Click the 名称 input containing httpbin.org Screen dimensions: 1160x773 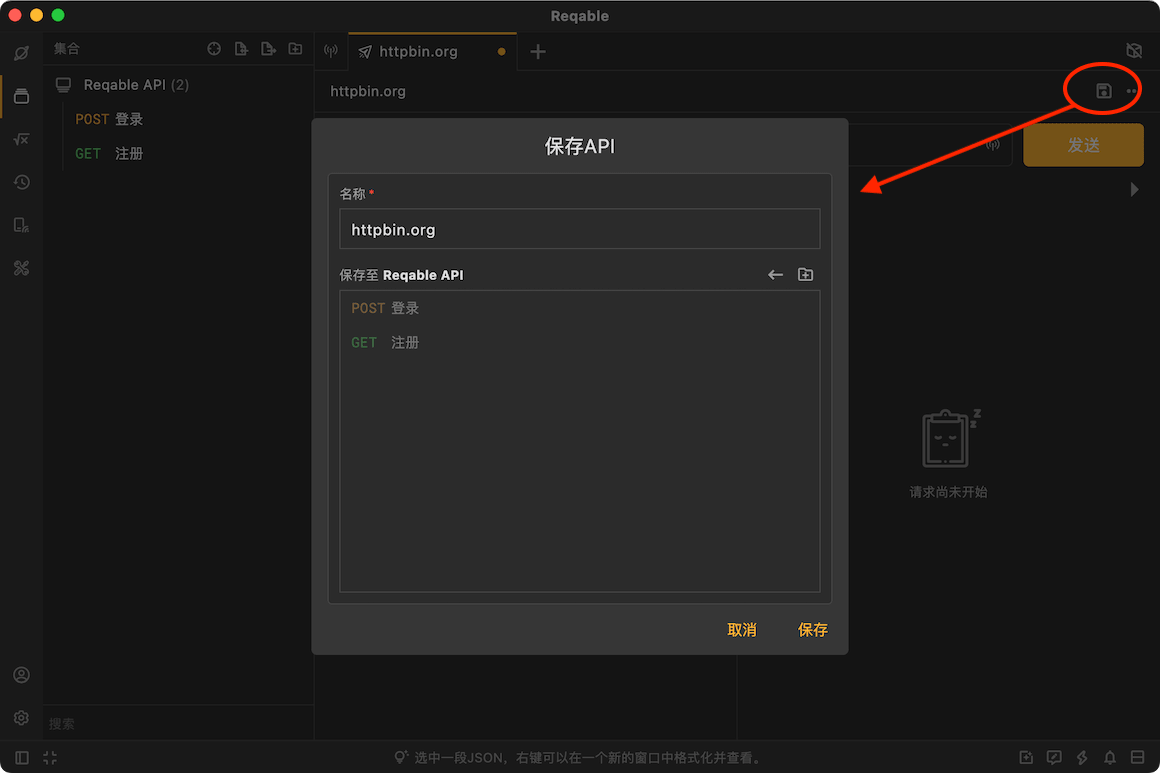coord(579,229)
